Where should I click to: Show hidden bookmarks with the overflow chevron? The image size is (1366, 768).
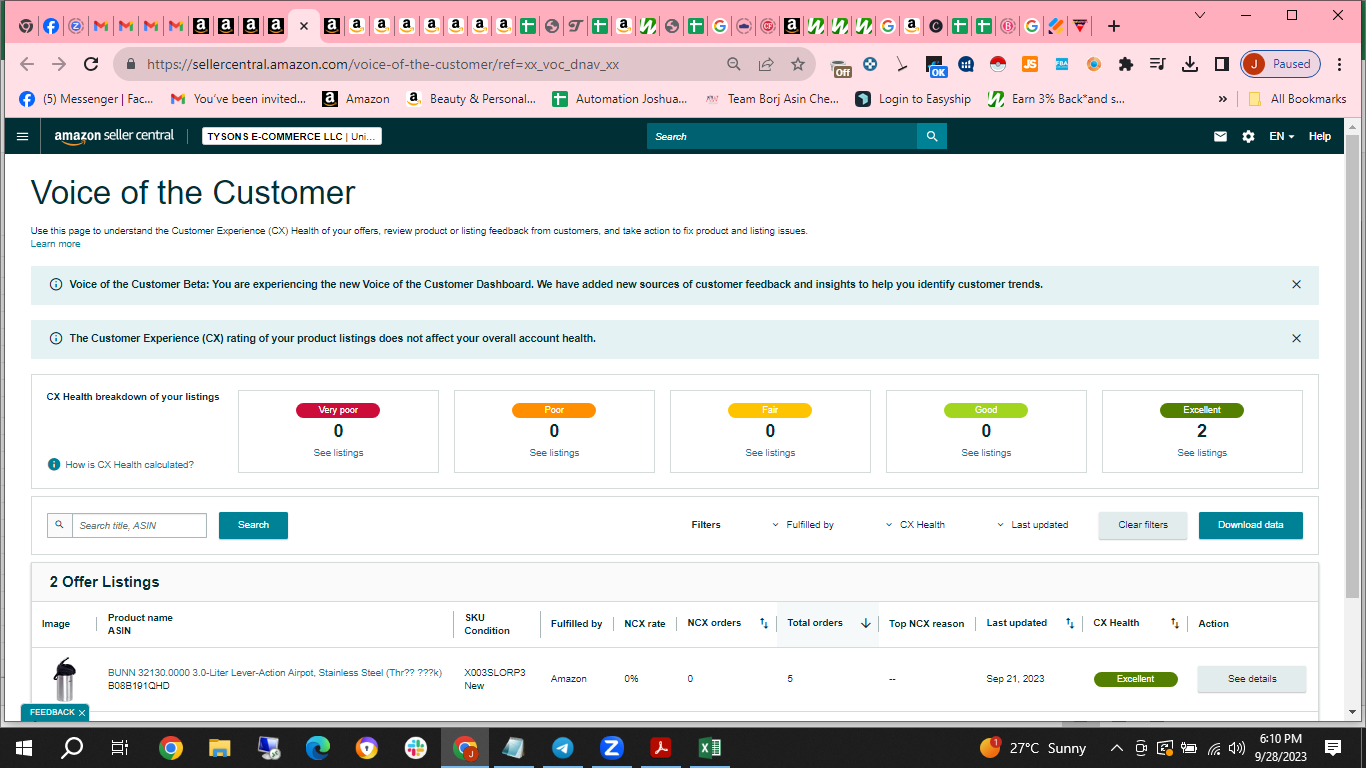(1222, 99)
